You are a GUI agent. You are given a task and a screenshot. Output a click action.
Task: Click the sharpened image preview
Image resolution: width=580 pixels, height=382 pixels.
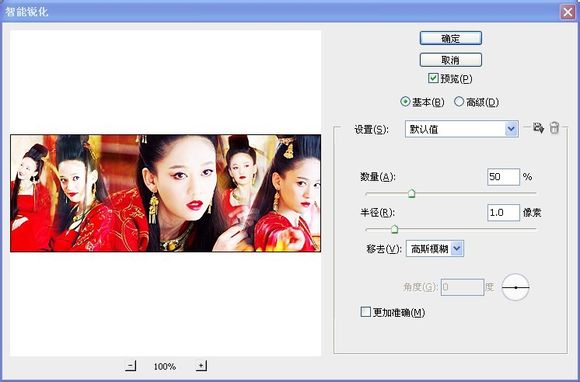165,193
